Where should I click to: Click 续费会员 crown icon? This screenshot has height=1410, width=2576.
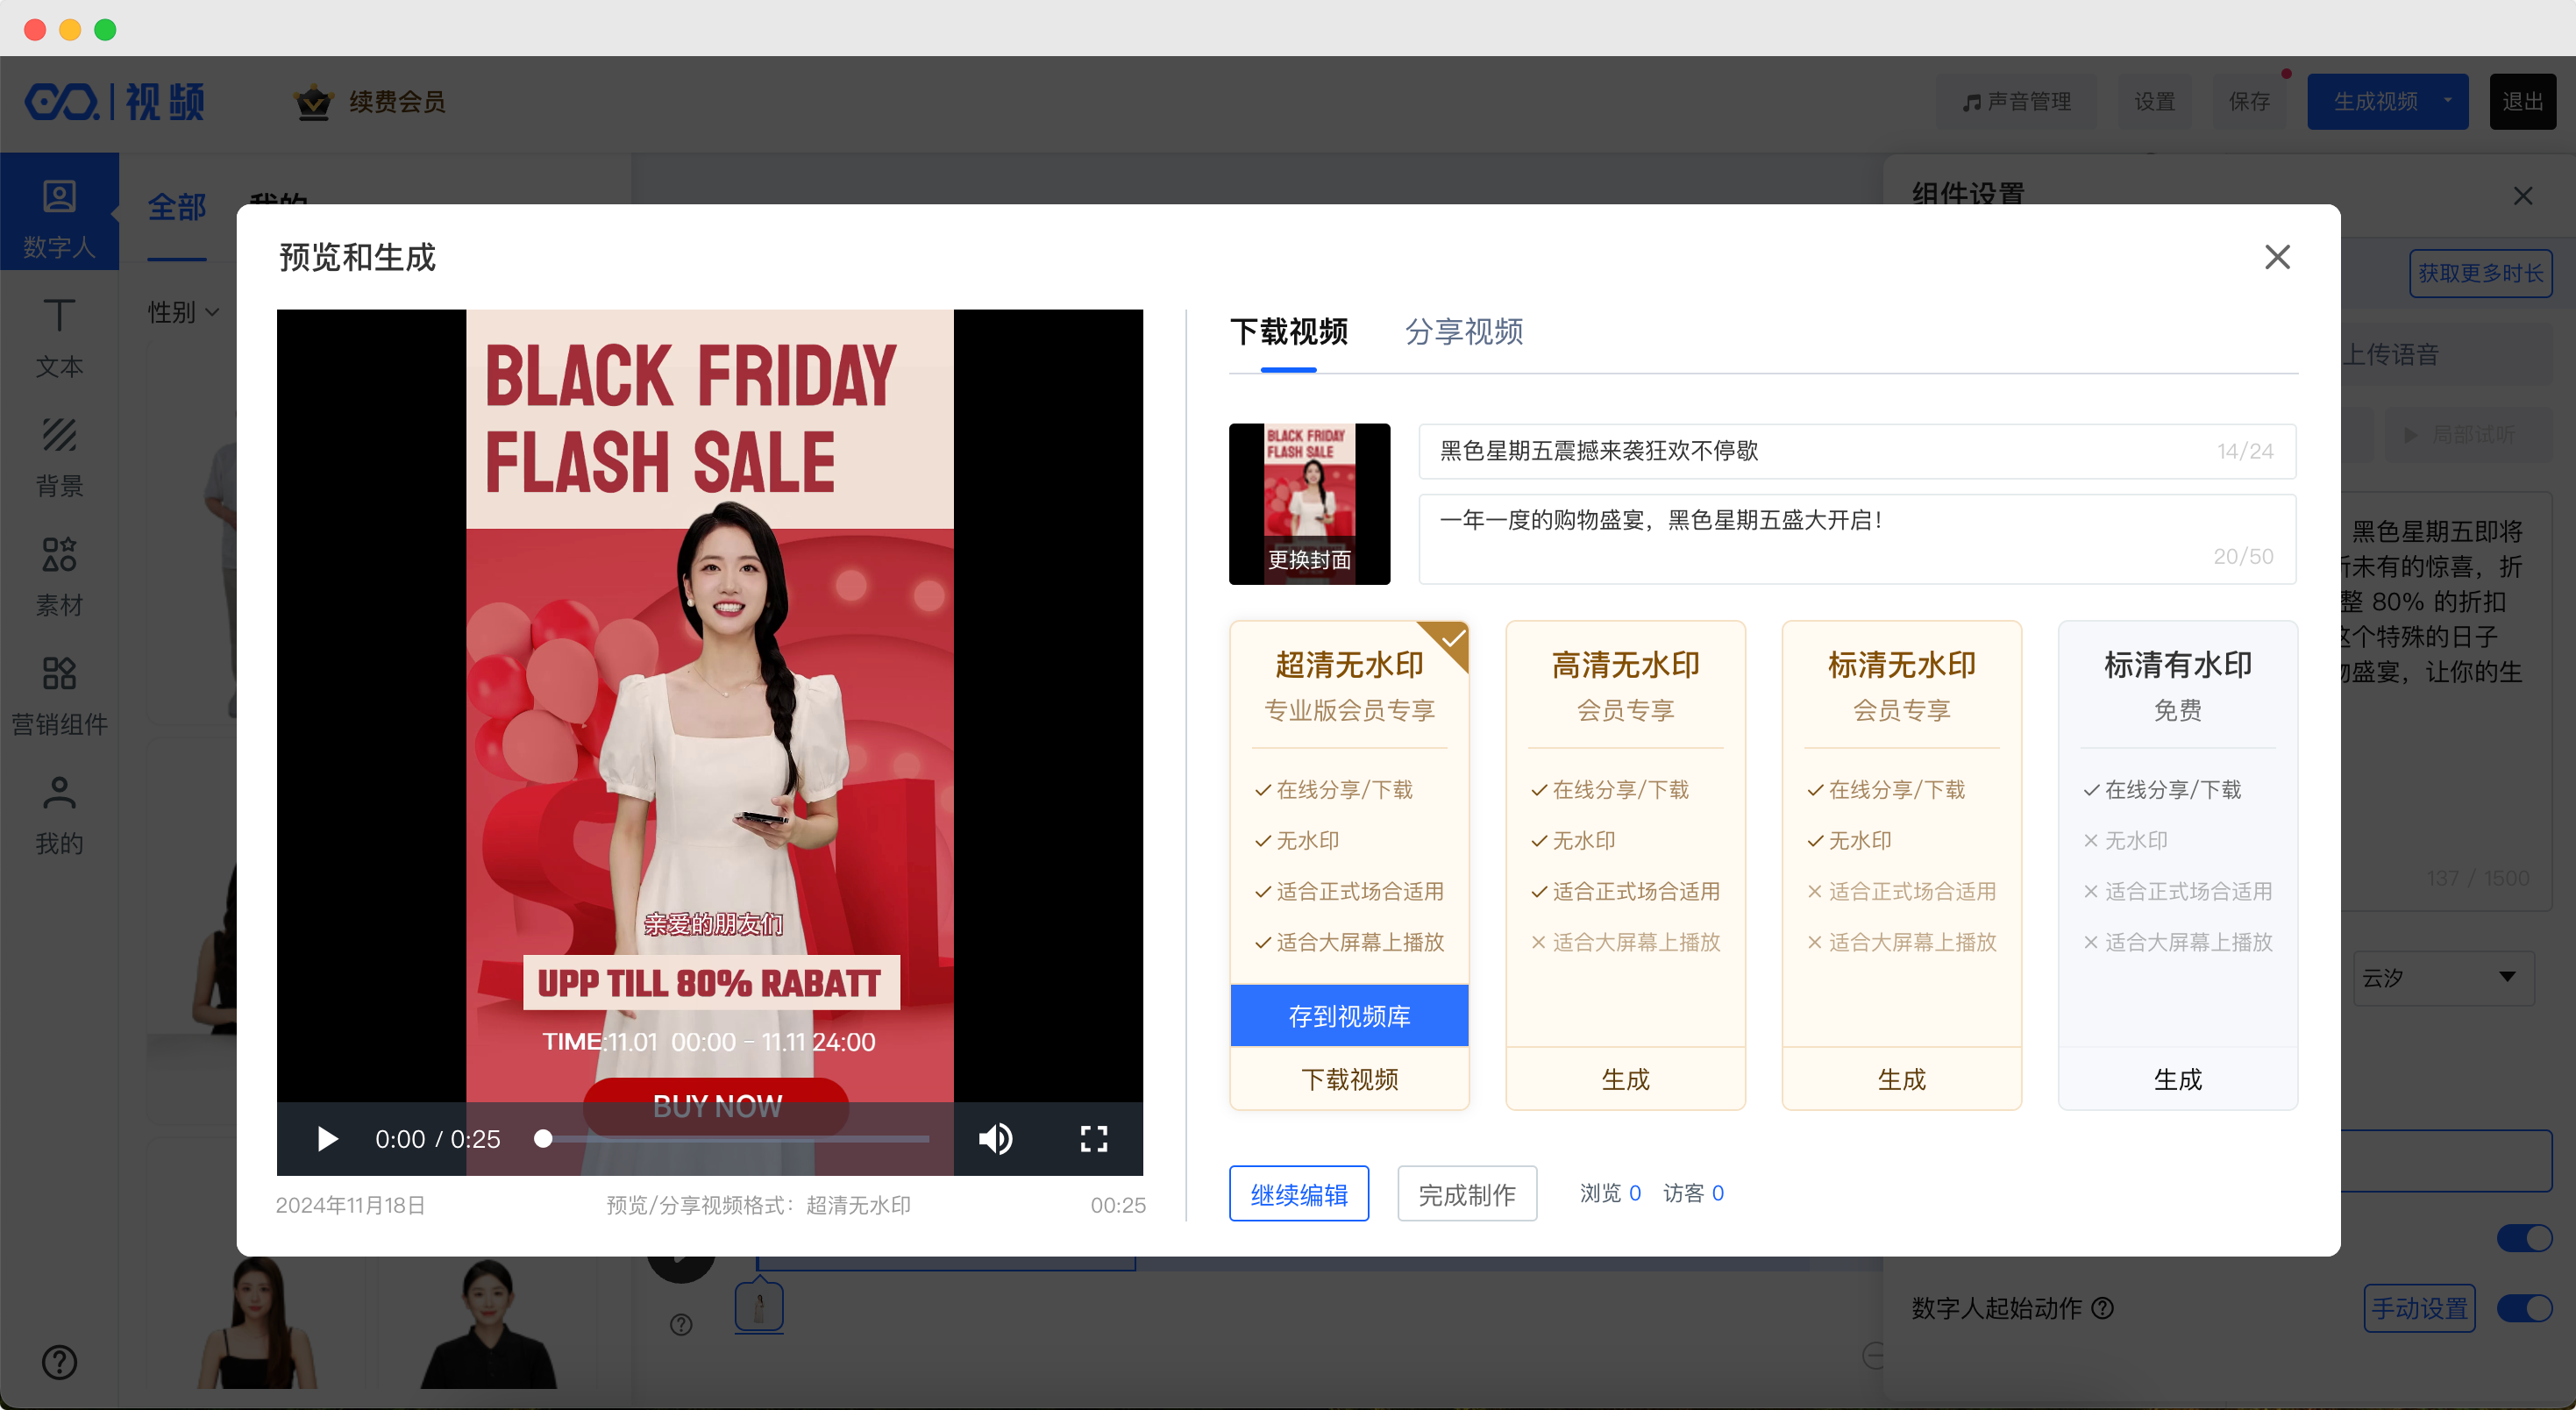pyautogui.click(x=313, y=101)
